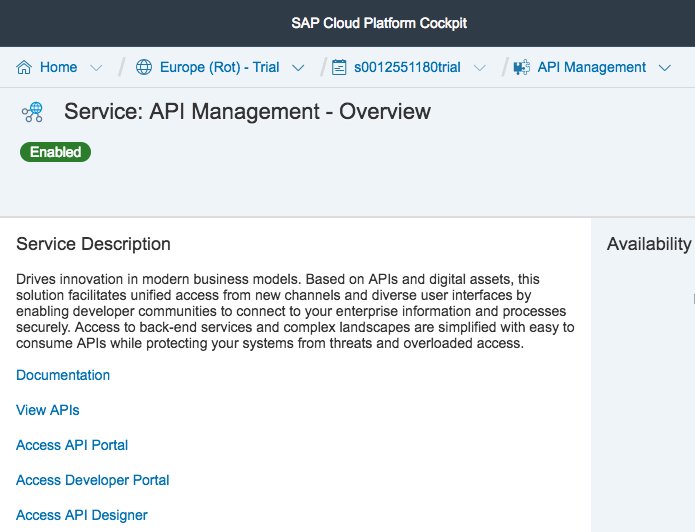Click the puzzle icon beside API Management
695x532 pixels.
pos(521,68)
